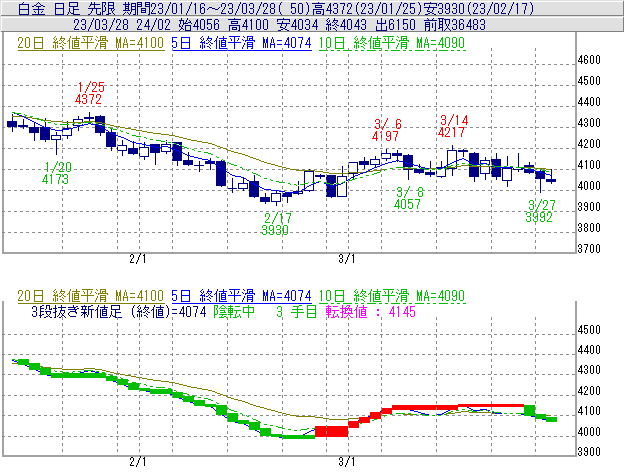
Task: Click the 3/27 3992 low price label
Action: [x=540, y=211]
